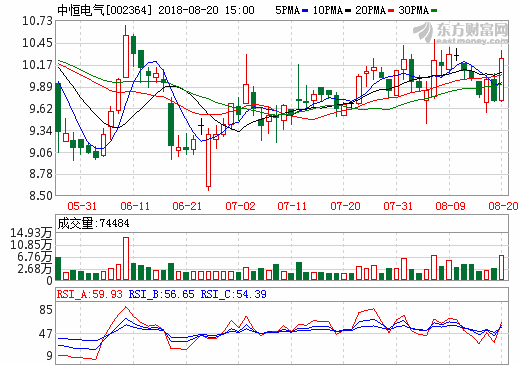Click the red 20PMA legend swatch

[x=391, y=11]
